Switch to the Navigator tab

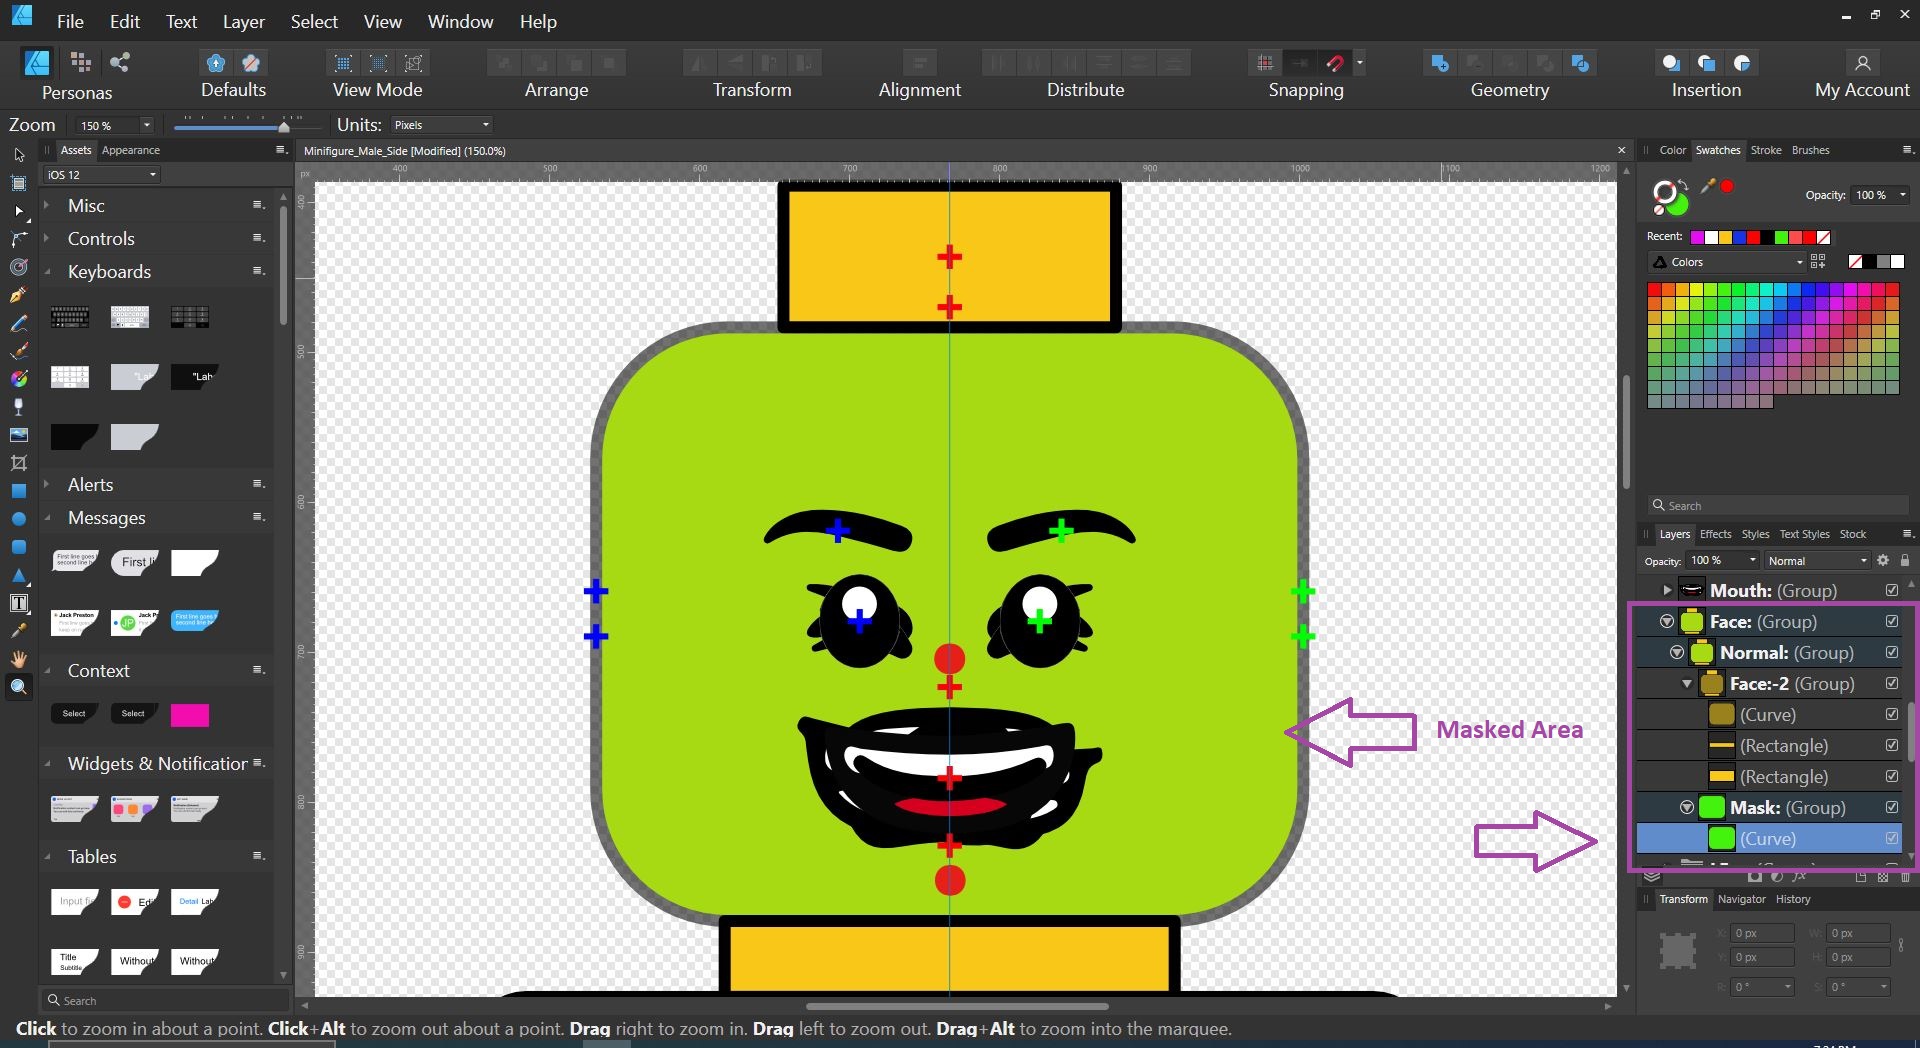pyautogui.click(x=1741, y=899)
